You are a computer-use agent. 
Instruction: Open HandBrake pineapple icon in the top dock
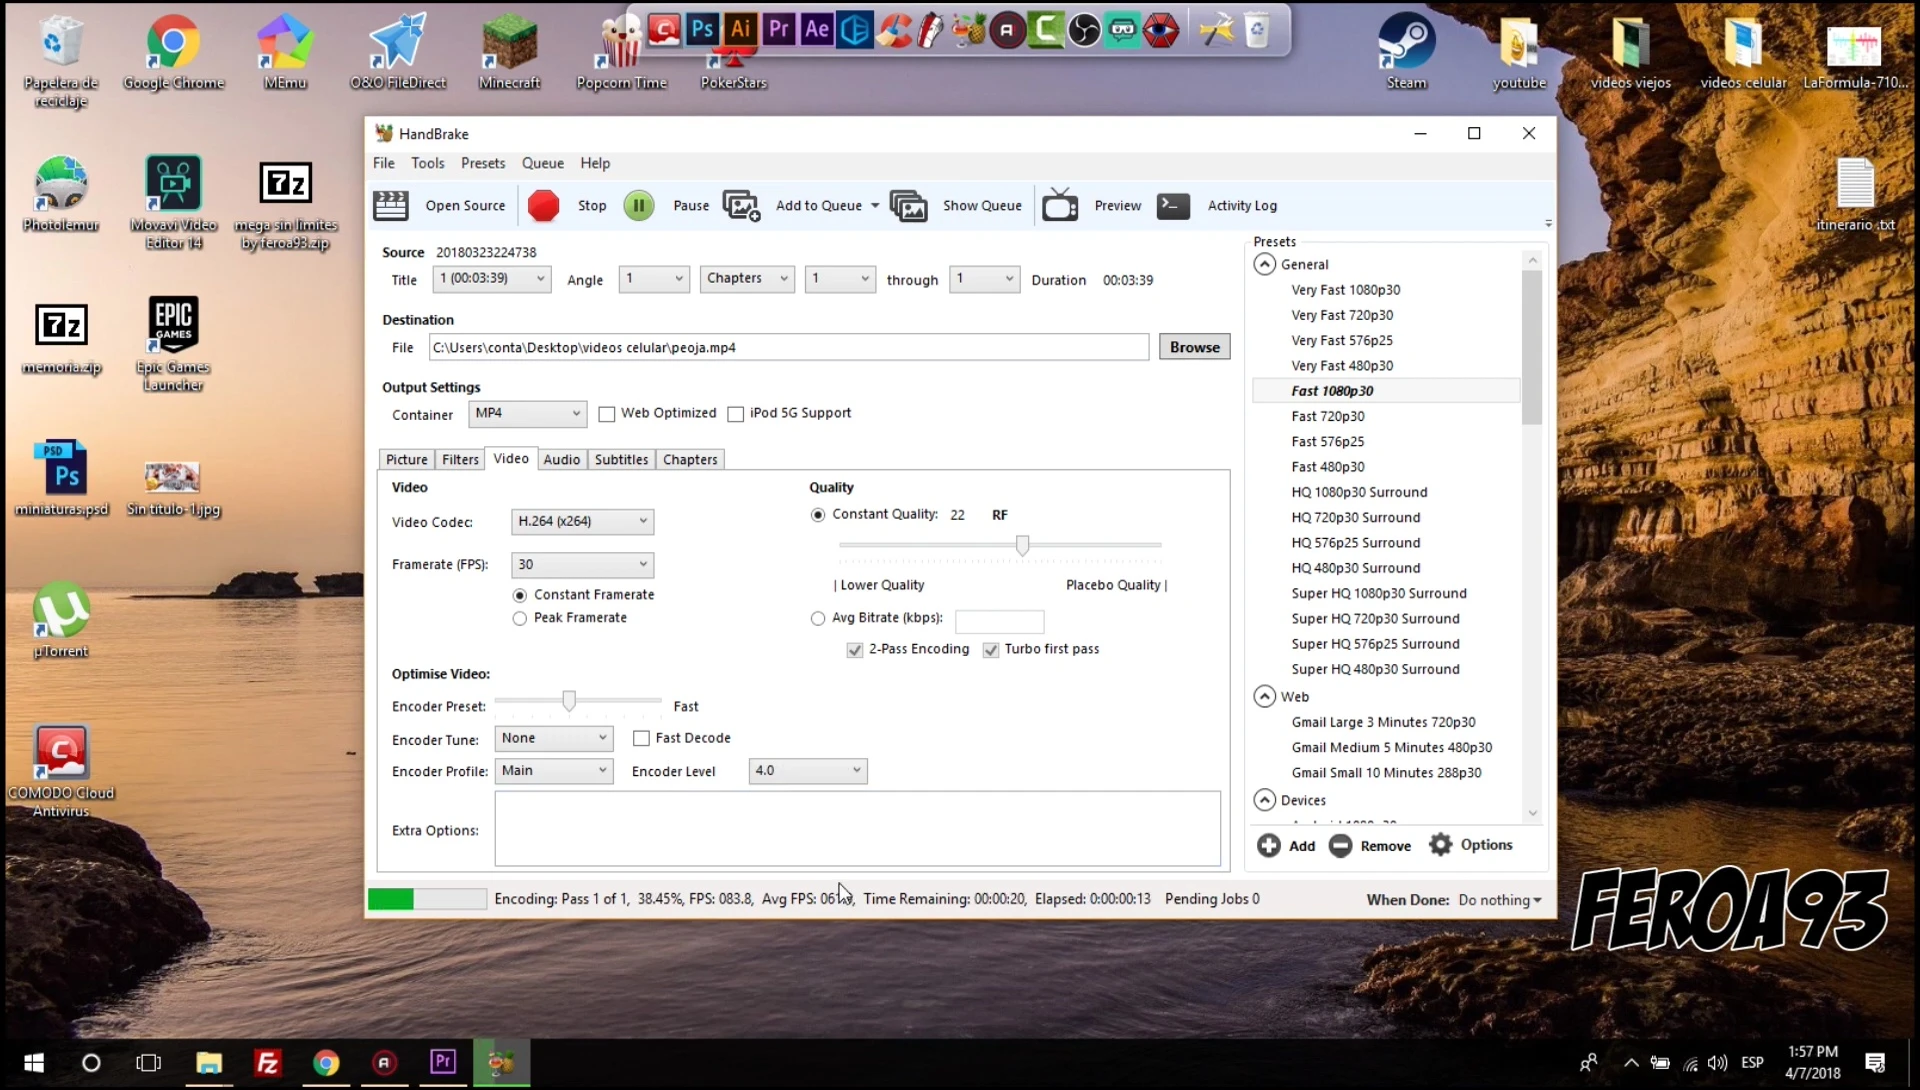[968, 30]
